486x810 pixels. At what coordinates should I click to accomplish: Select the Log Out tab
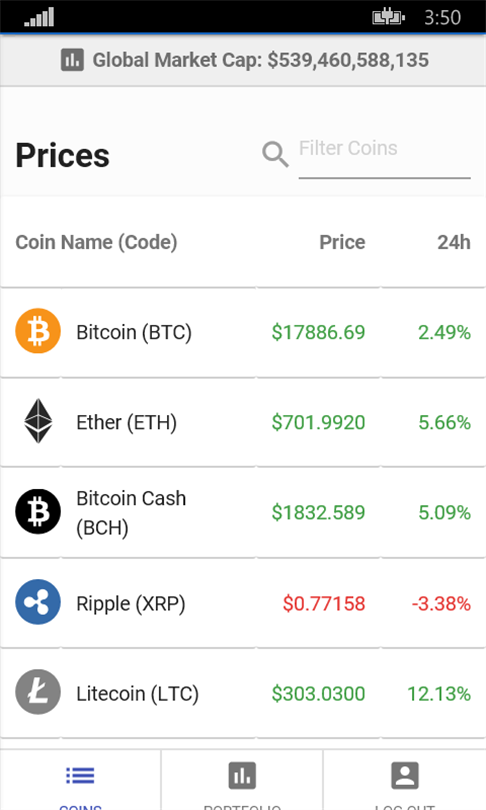[404, 780]
